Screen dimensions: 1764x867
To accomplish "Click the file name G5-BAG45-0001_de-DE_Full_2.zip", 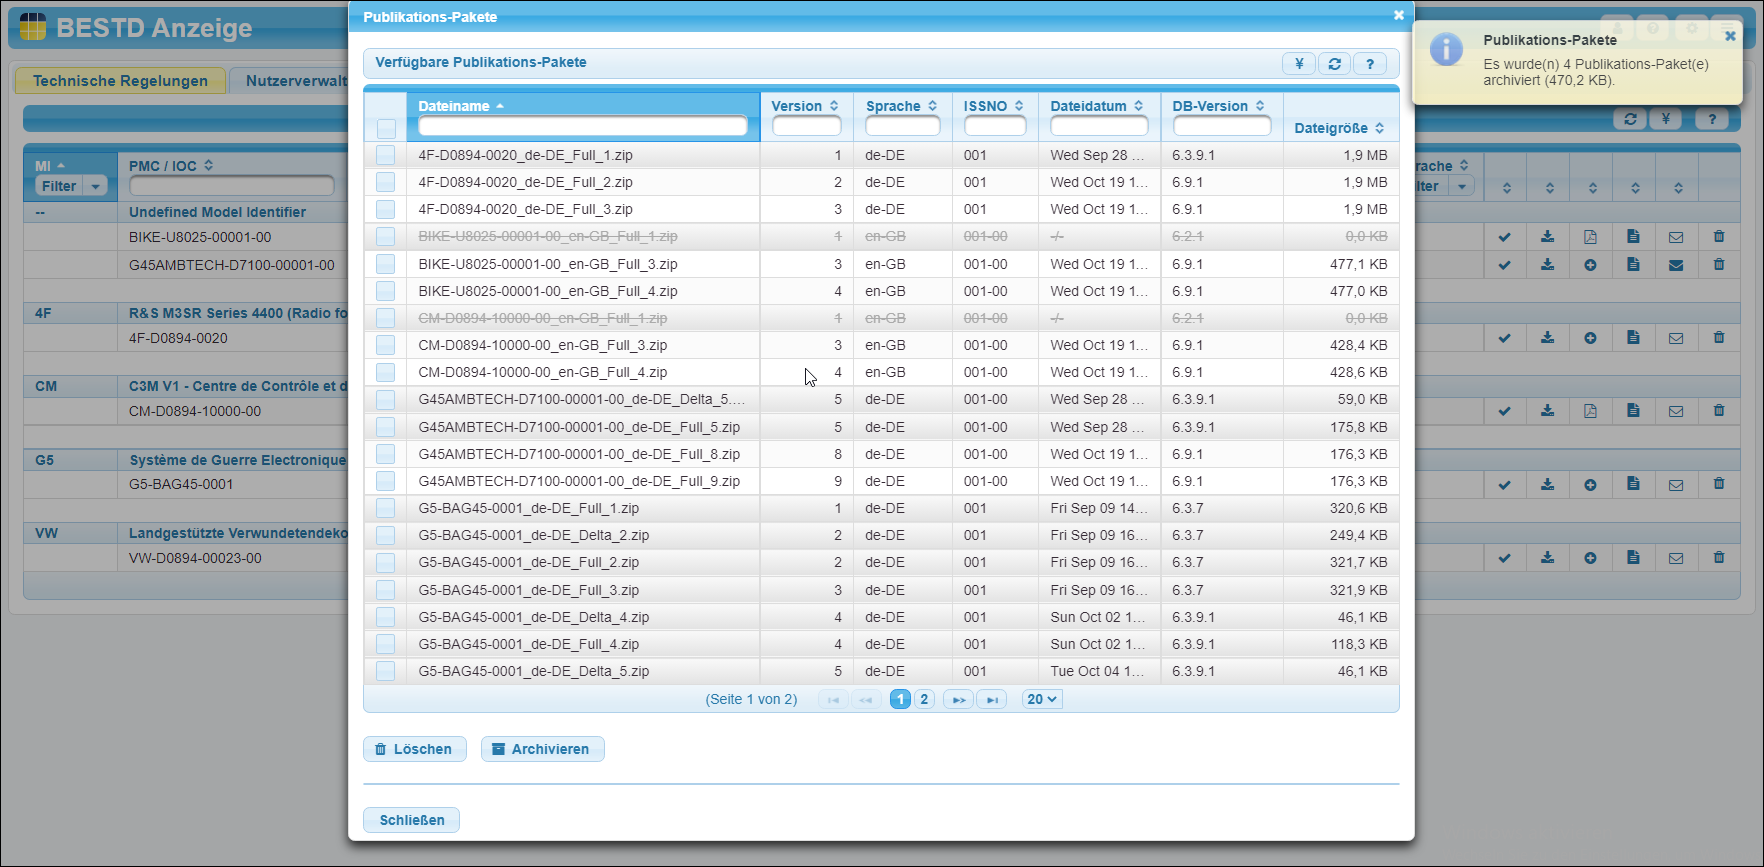I will 528,562.
